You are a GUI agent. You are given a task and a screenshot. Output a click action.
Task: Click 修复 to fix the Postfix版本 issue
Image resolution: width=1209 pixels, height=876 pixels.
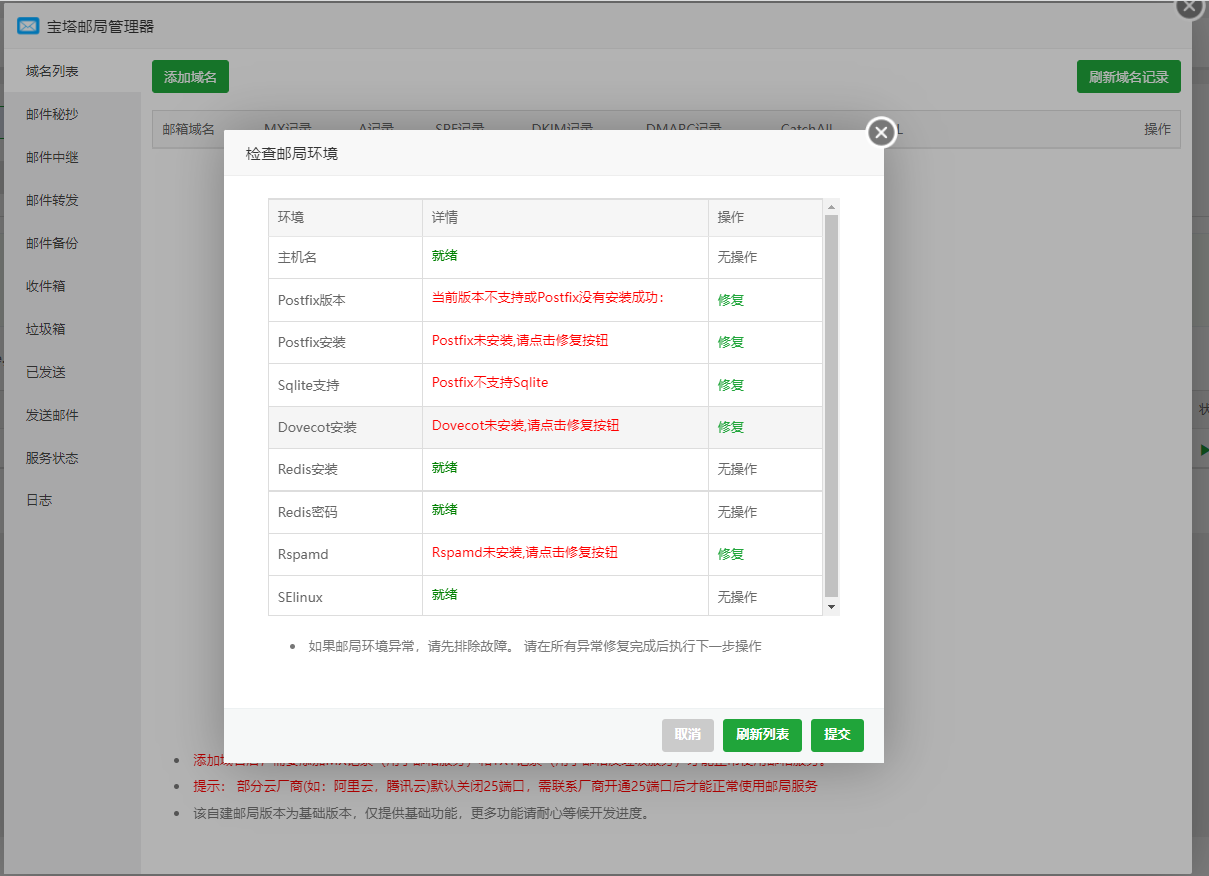coord(731,298)
